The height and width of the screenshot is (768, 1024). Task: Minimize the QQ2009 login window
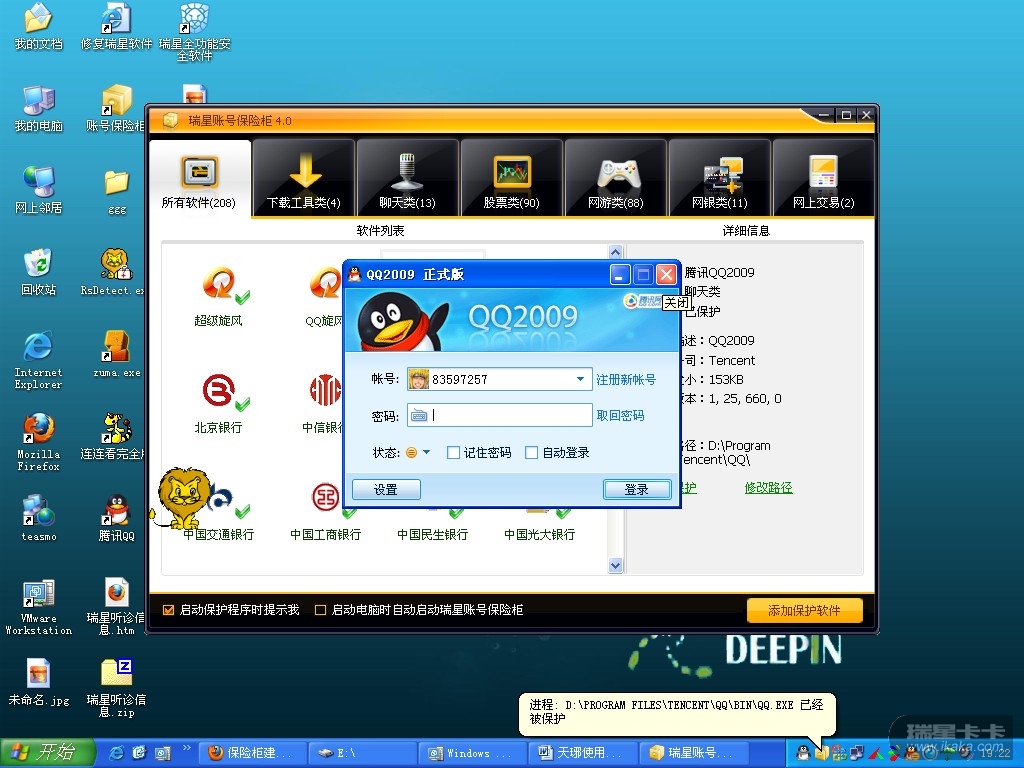(619, 274)
